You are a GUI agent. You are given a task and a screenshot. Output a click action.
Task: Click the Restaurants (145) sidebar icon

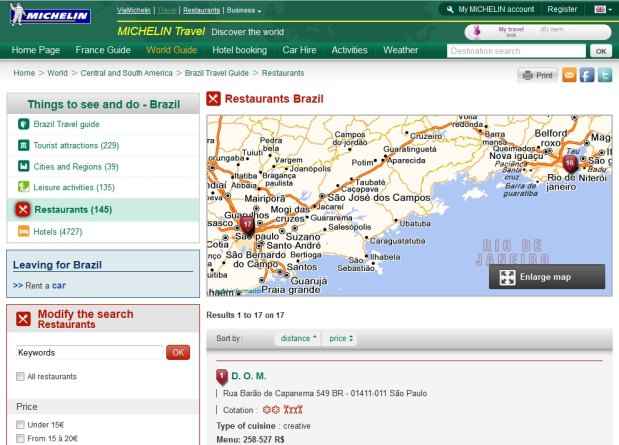coord(23,209)
